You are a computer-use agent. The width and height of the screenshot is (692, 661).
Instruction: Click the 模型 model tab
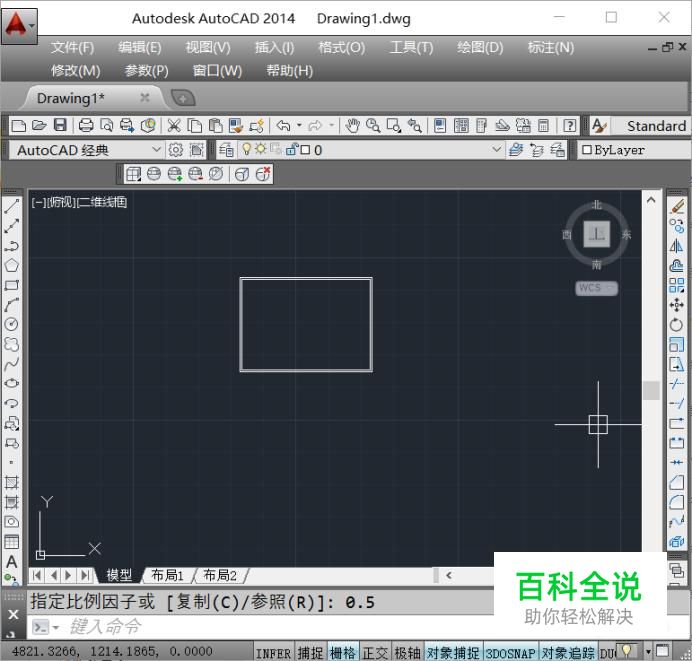[119, 575]
